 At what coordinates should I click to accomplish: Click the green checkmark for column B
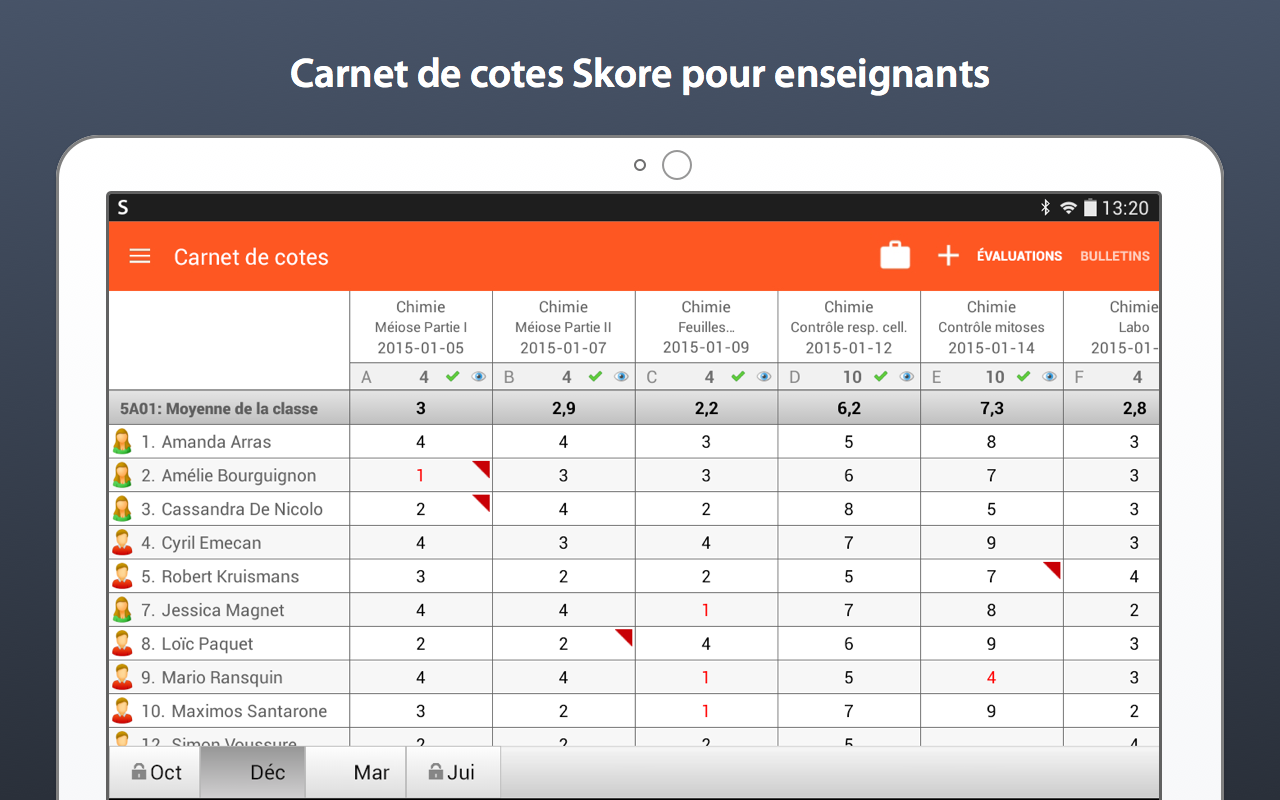click(595, 377)
